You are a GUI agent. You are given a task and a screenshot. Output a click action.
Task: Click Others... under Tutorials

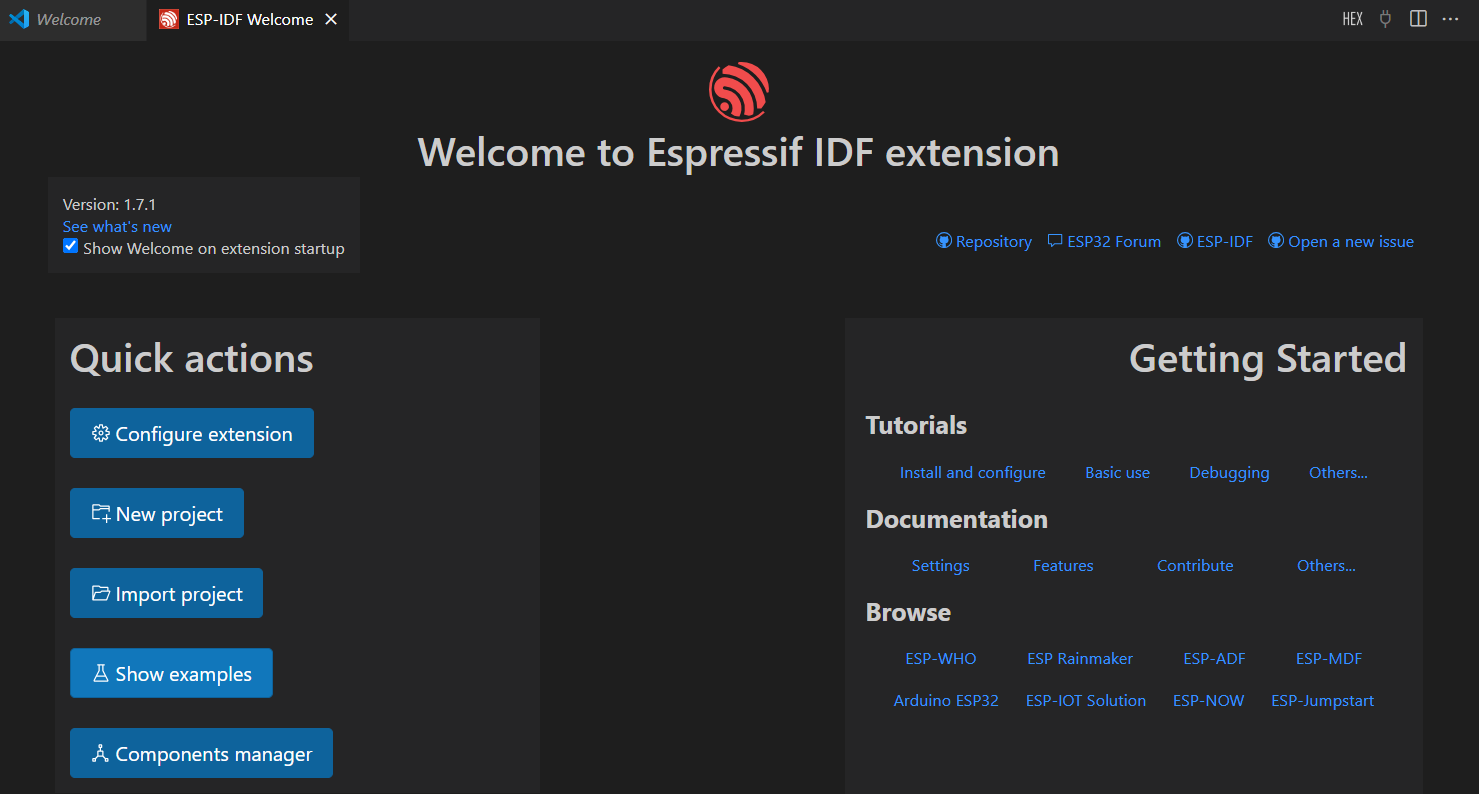pos(1338,472)
